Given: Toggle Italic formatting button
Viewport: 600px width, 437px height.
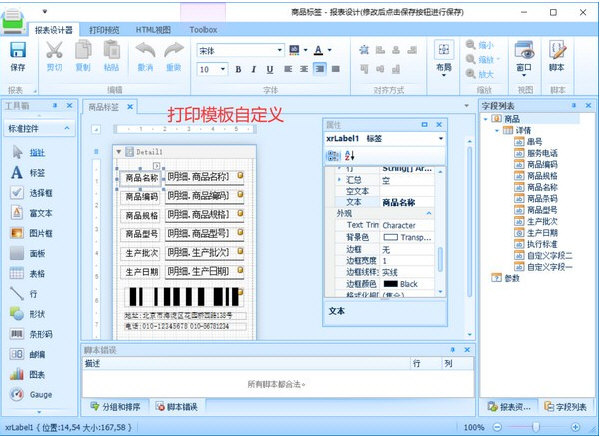Looking at the screenshot, I should click(254, 69).
